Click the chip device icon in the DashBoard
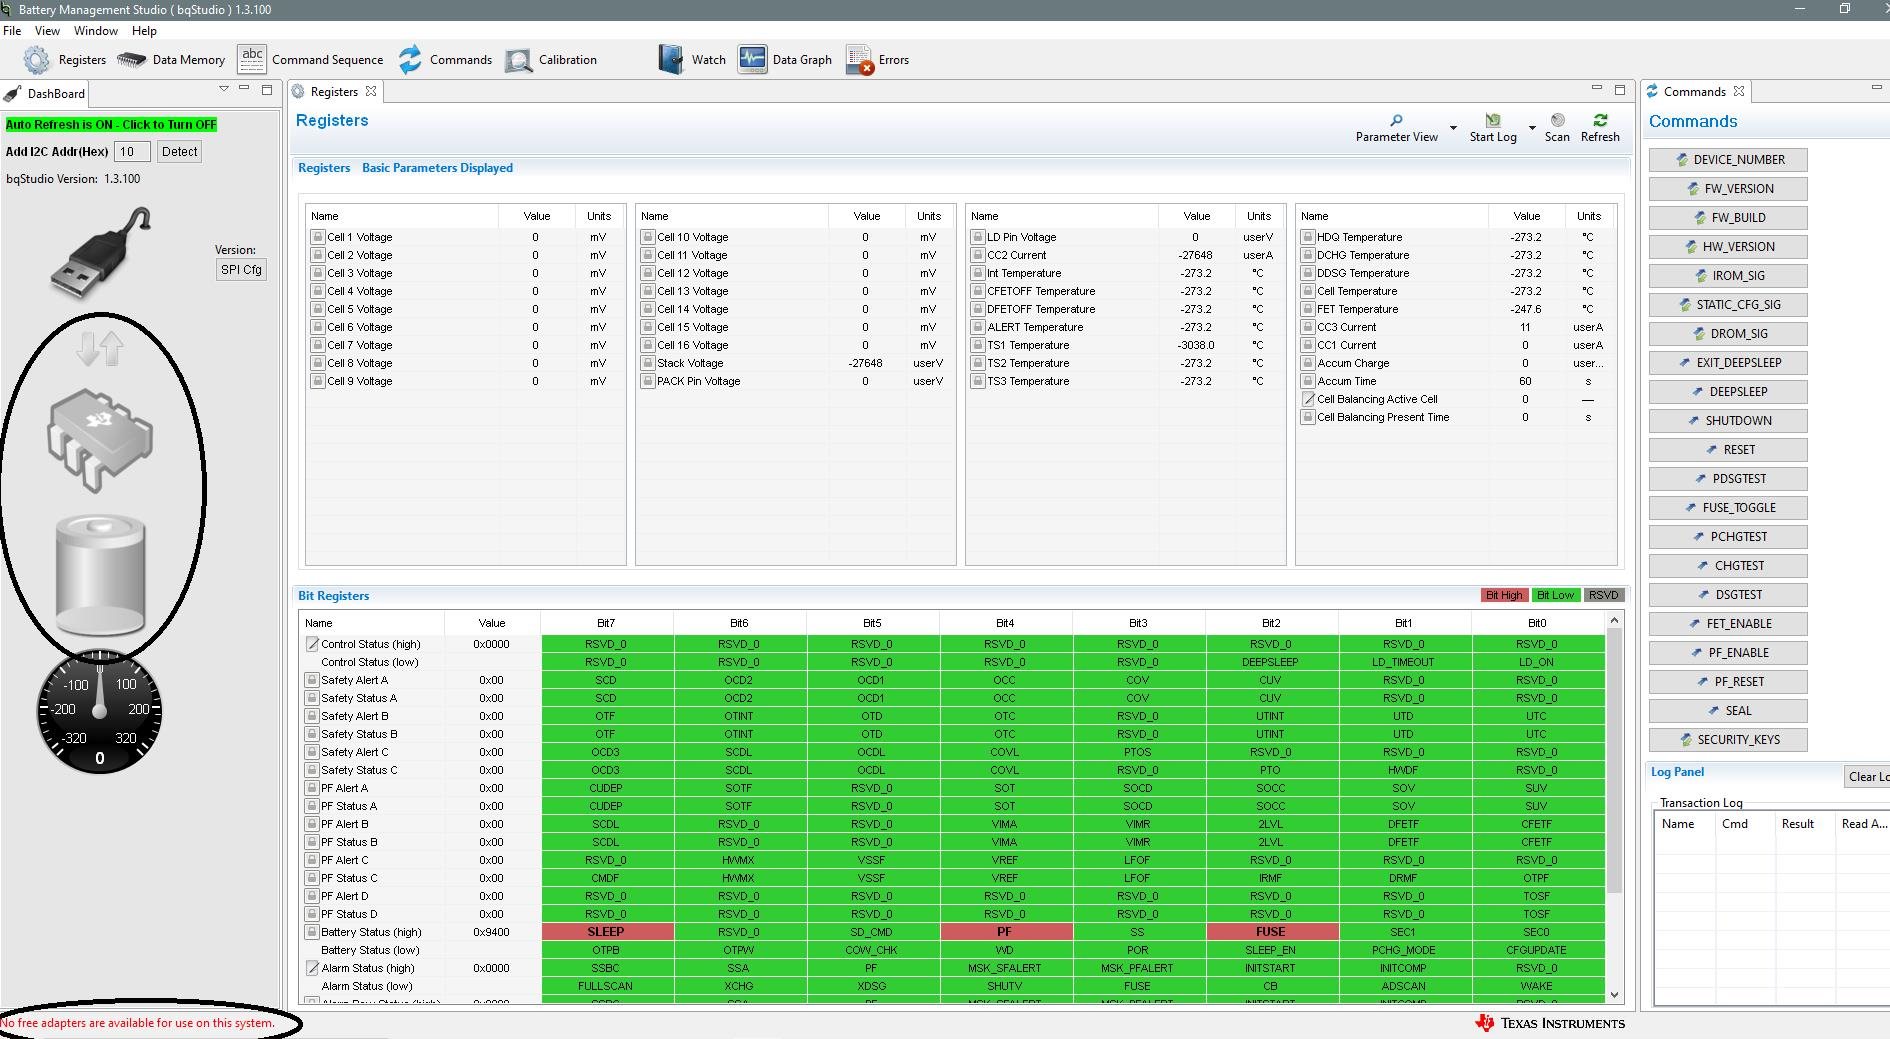Image resolution: width=1890 pixels, height=1039 pixels. (100, 440)
